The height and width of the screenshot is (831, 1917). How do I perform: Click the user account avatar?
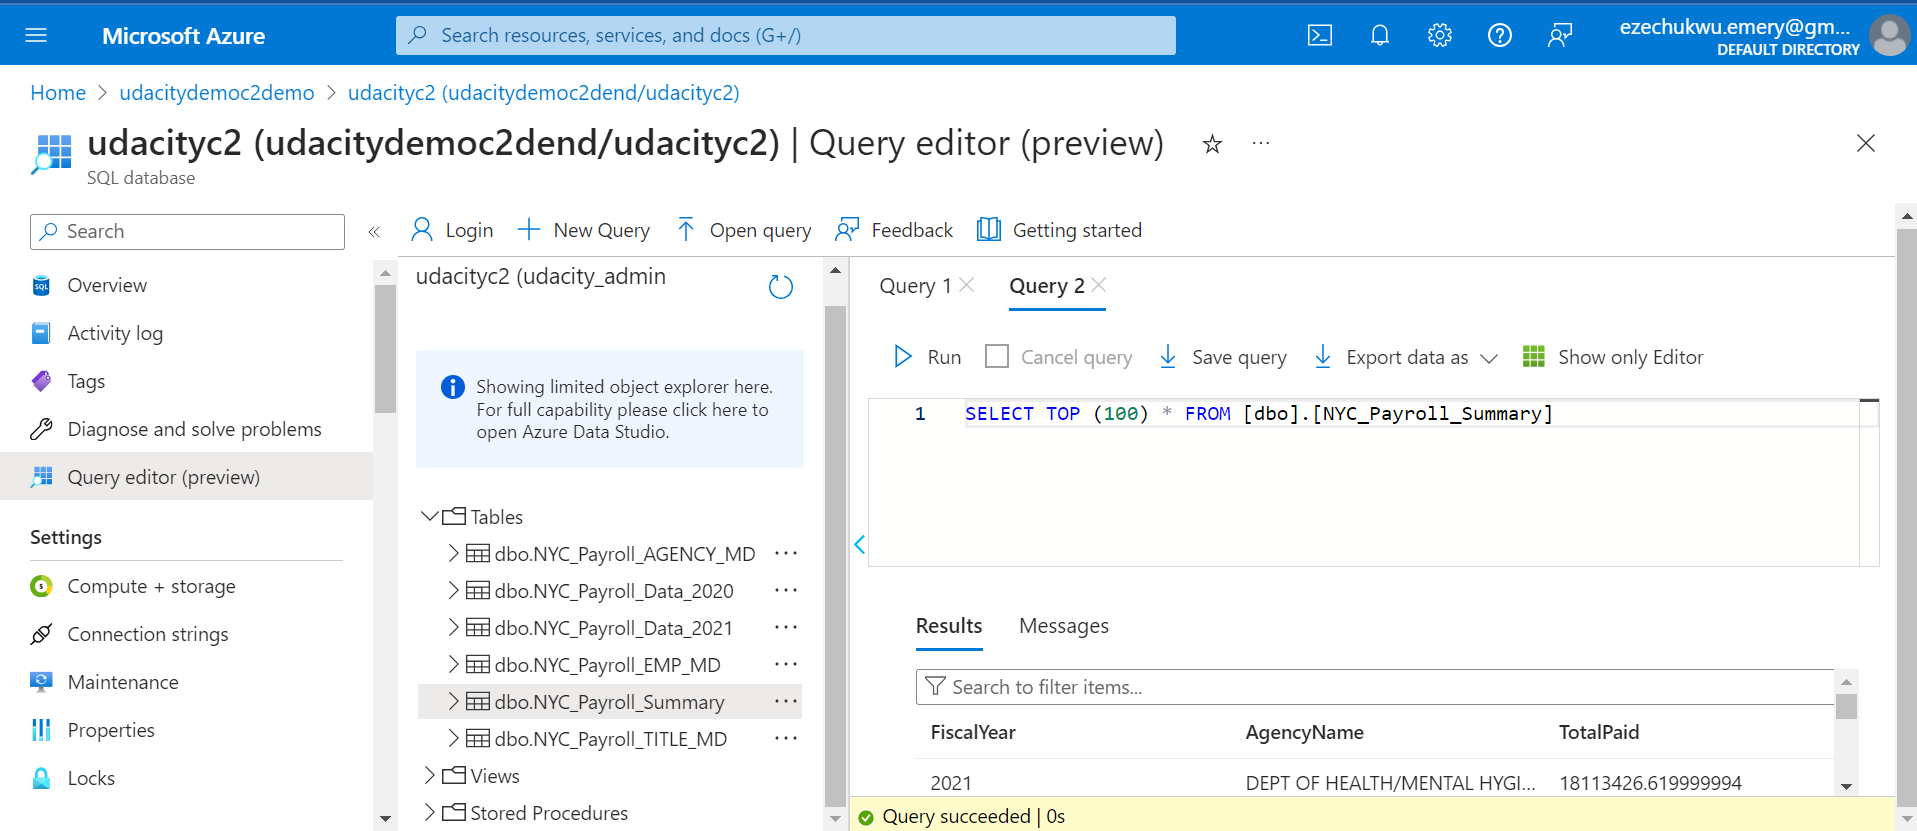[x=1890, y=36]
